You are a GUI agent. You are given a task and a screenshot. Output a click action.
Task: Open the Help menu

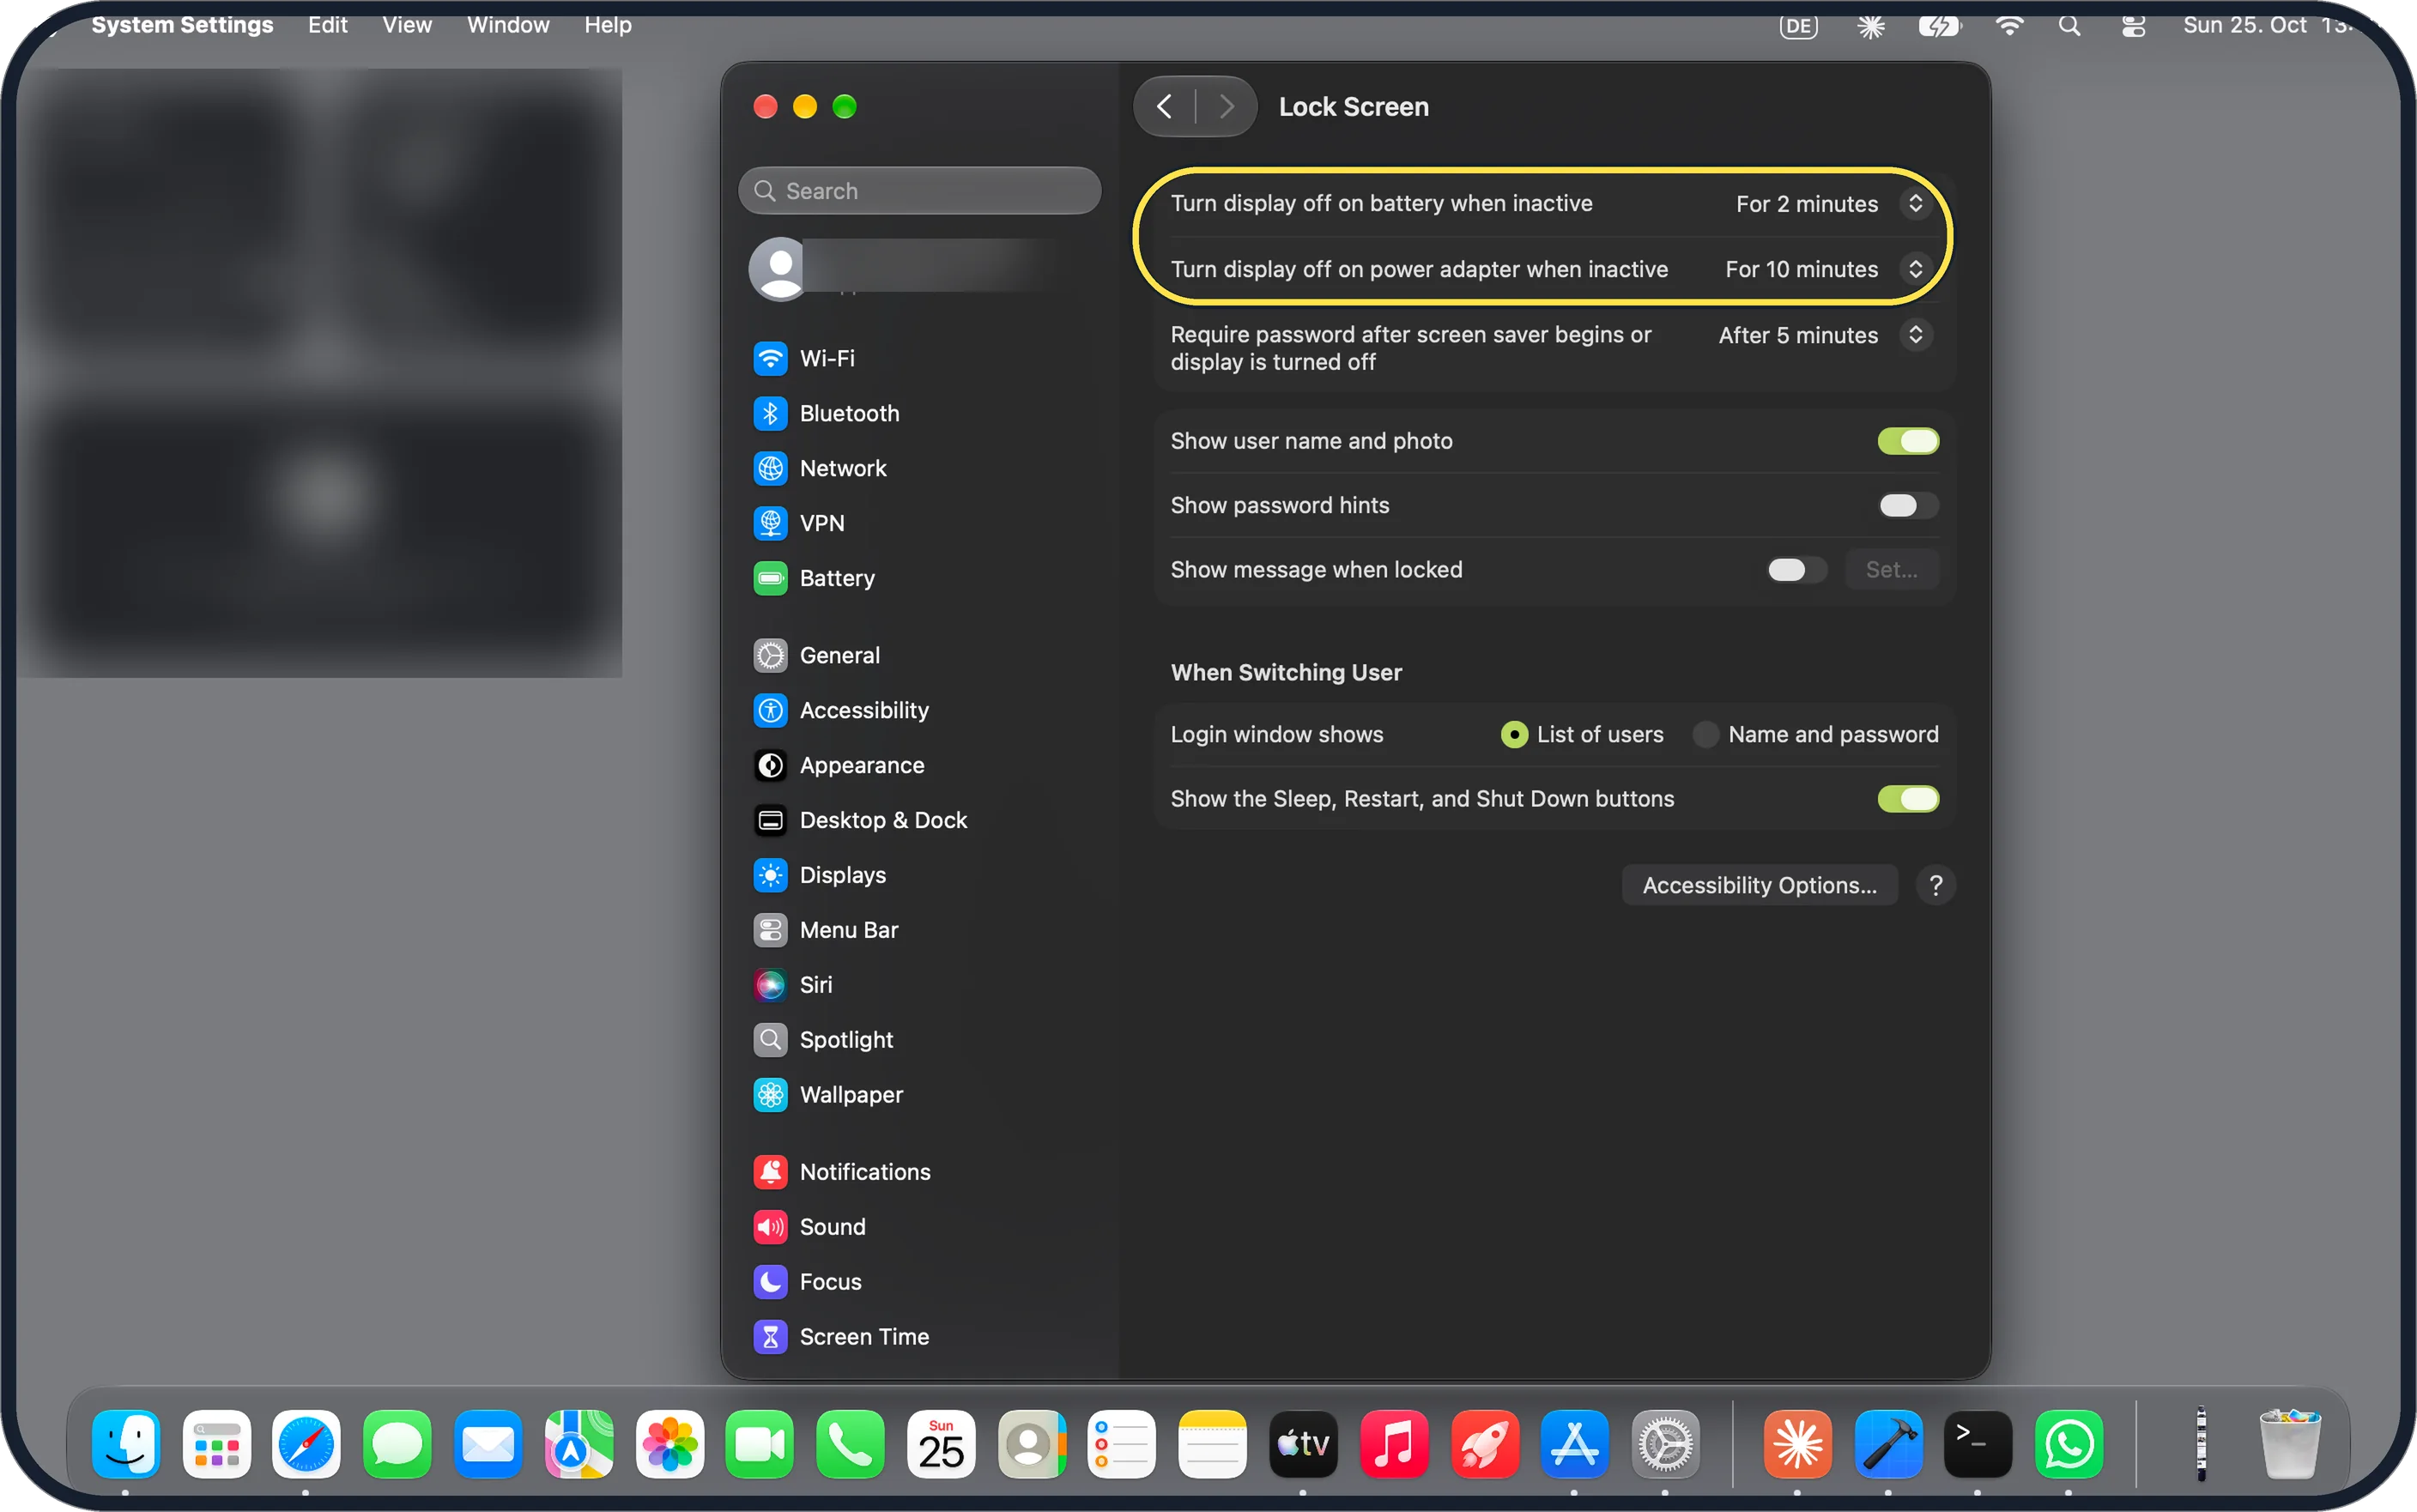(x=607, y=25)
